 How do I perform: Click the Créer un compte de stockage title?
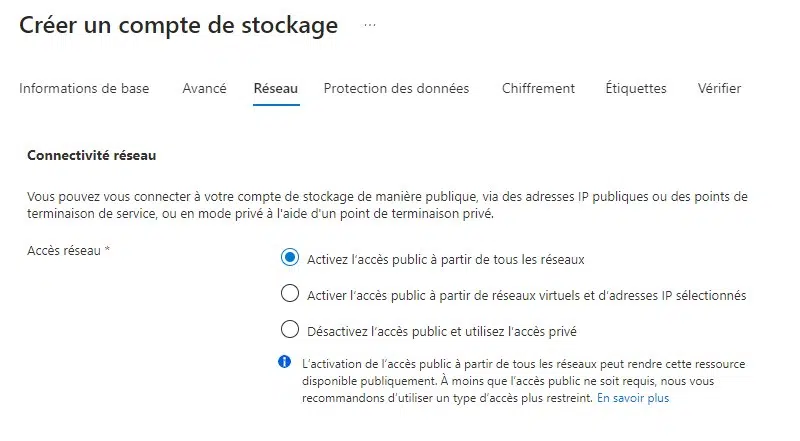[x=179, y=26]
